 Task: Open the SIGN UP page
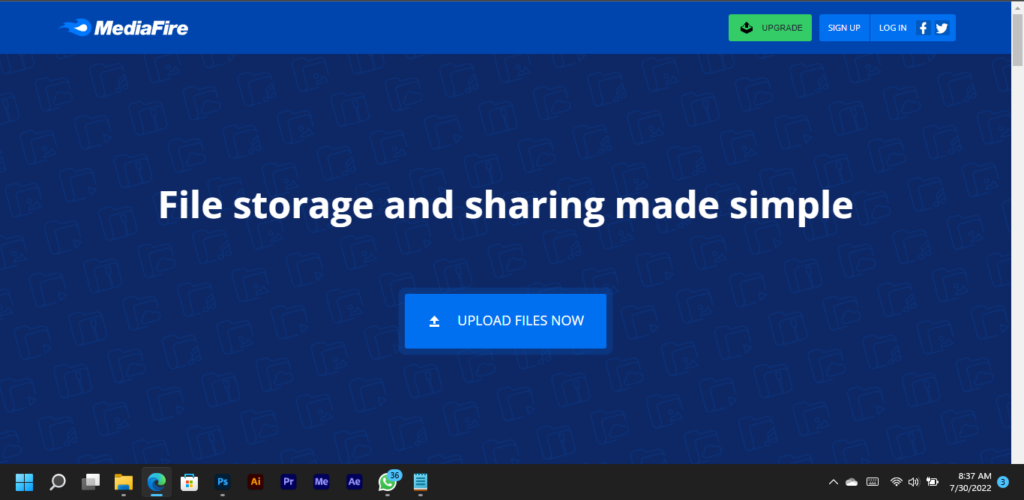click(x=844, y=28)
